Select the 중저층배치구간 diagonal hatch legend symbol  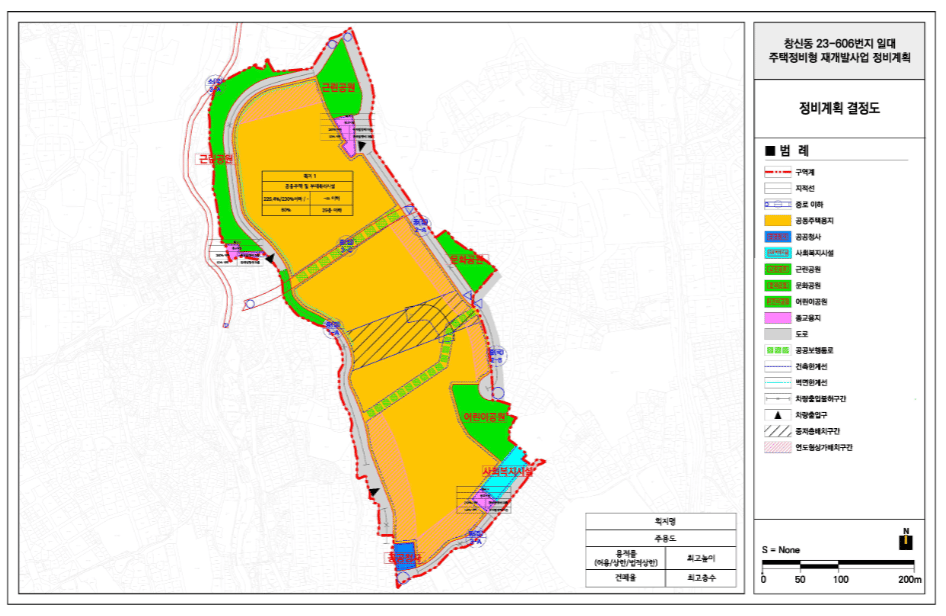coord(778,431)
